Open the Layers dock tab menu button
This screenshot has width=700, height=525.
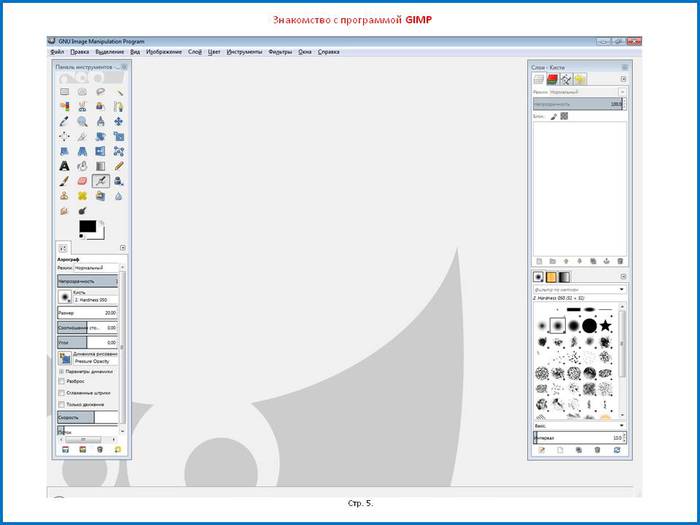coord(624,79)
